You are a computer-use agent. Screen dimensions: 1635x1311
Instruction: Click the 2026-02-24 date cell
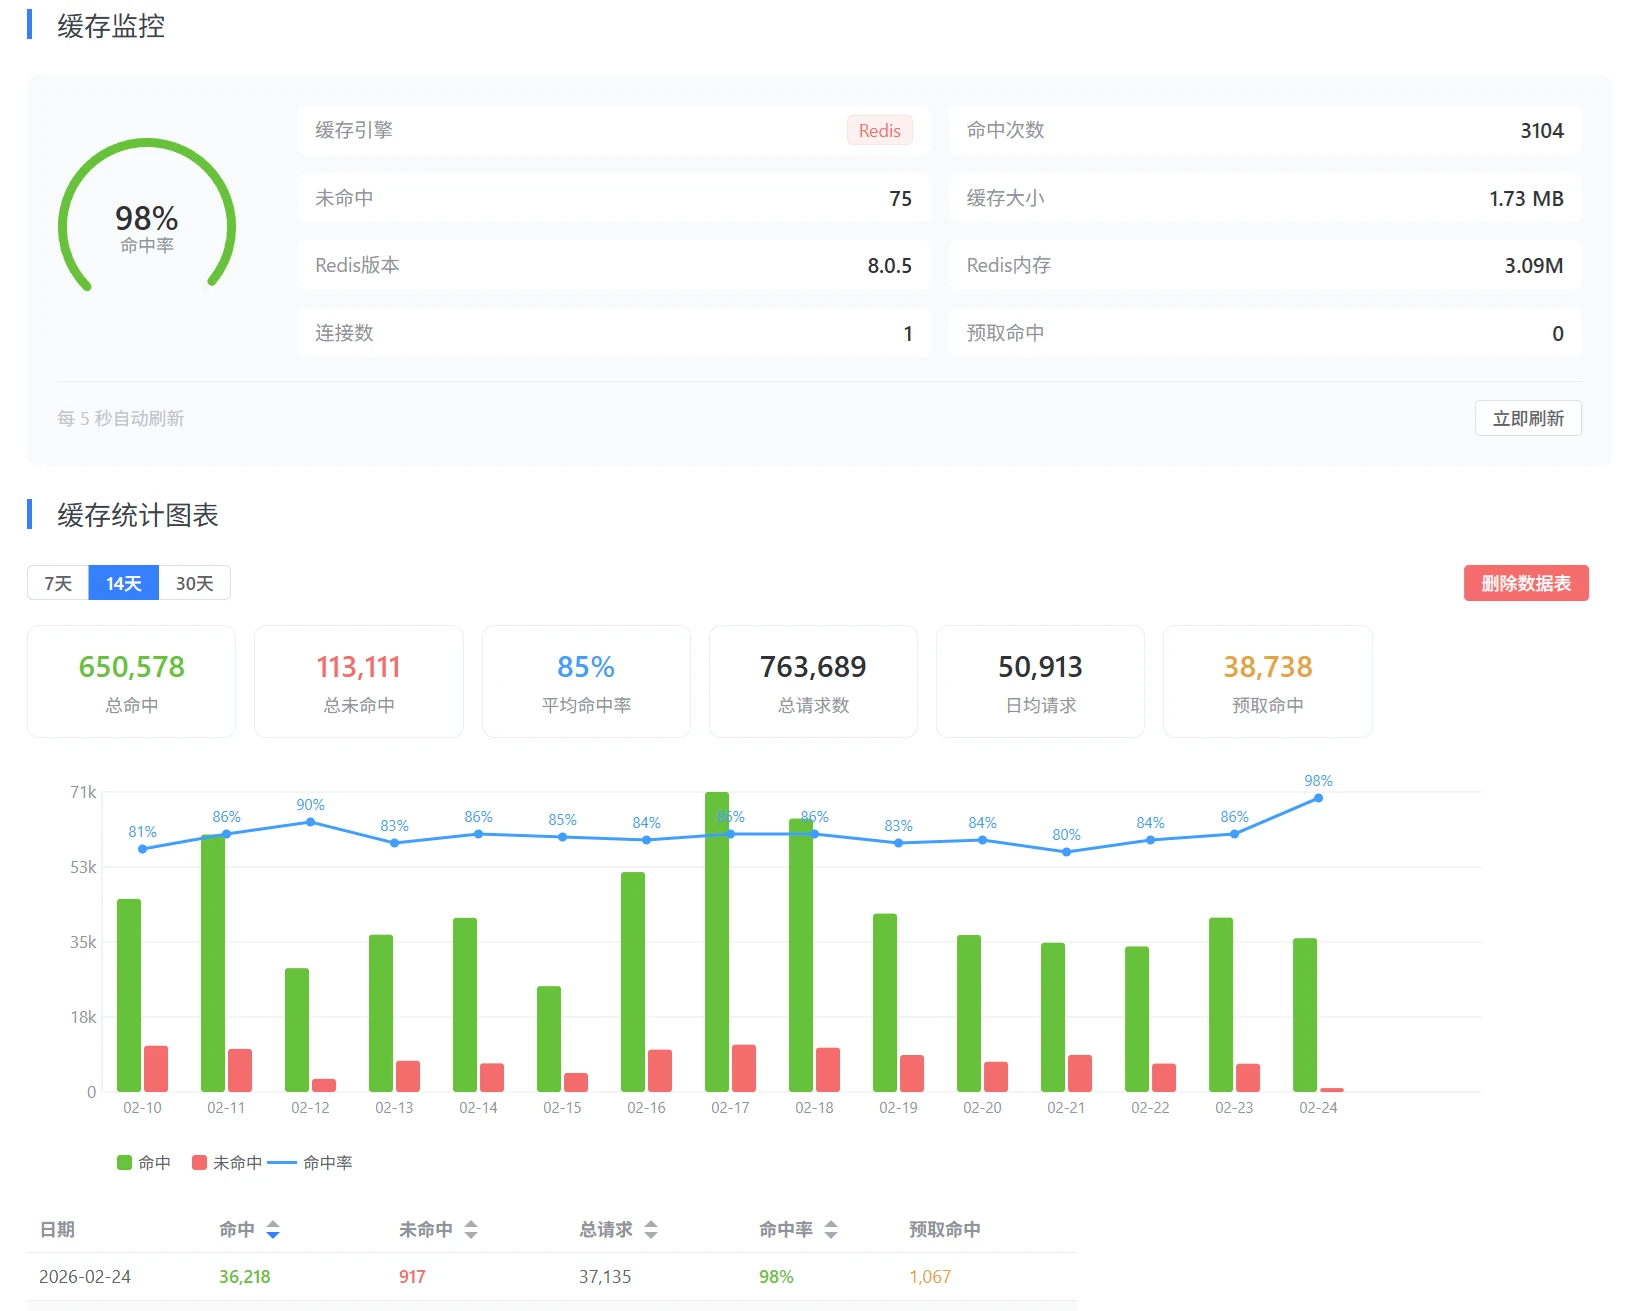(x=85, y=1277)
